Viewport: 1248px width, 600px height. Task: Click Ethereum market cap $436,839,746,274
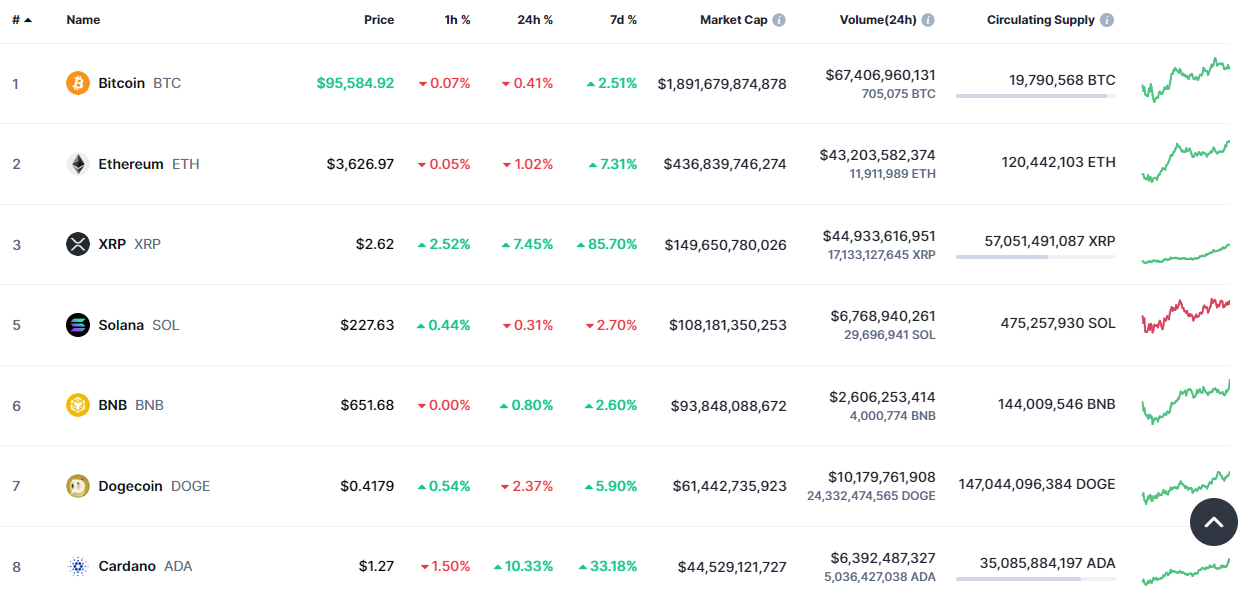pos(725,164)
